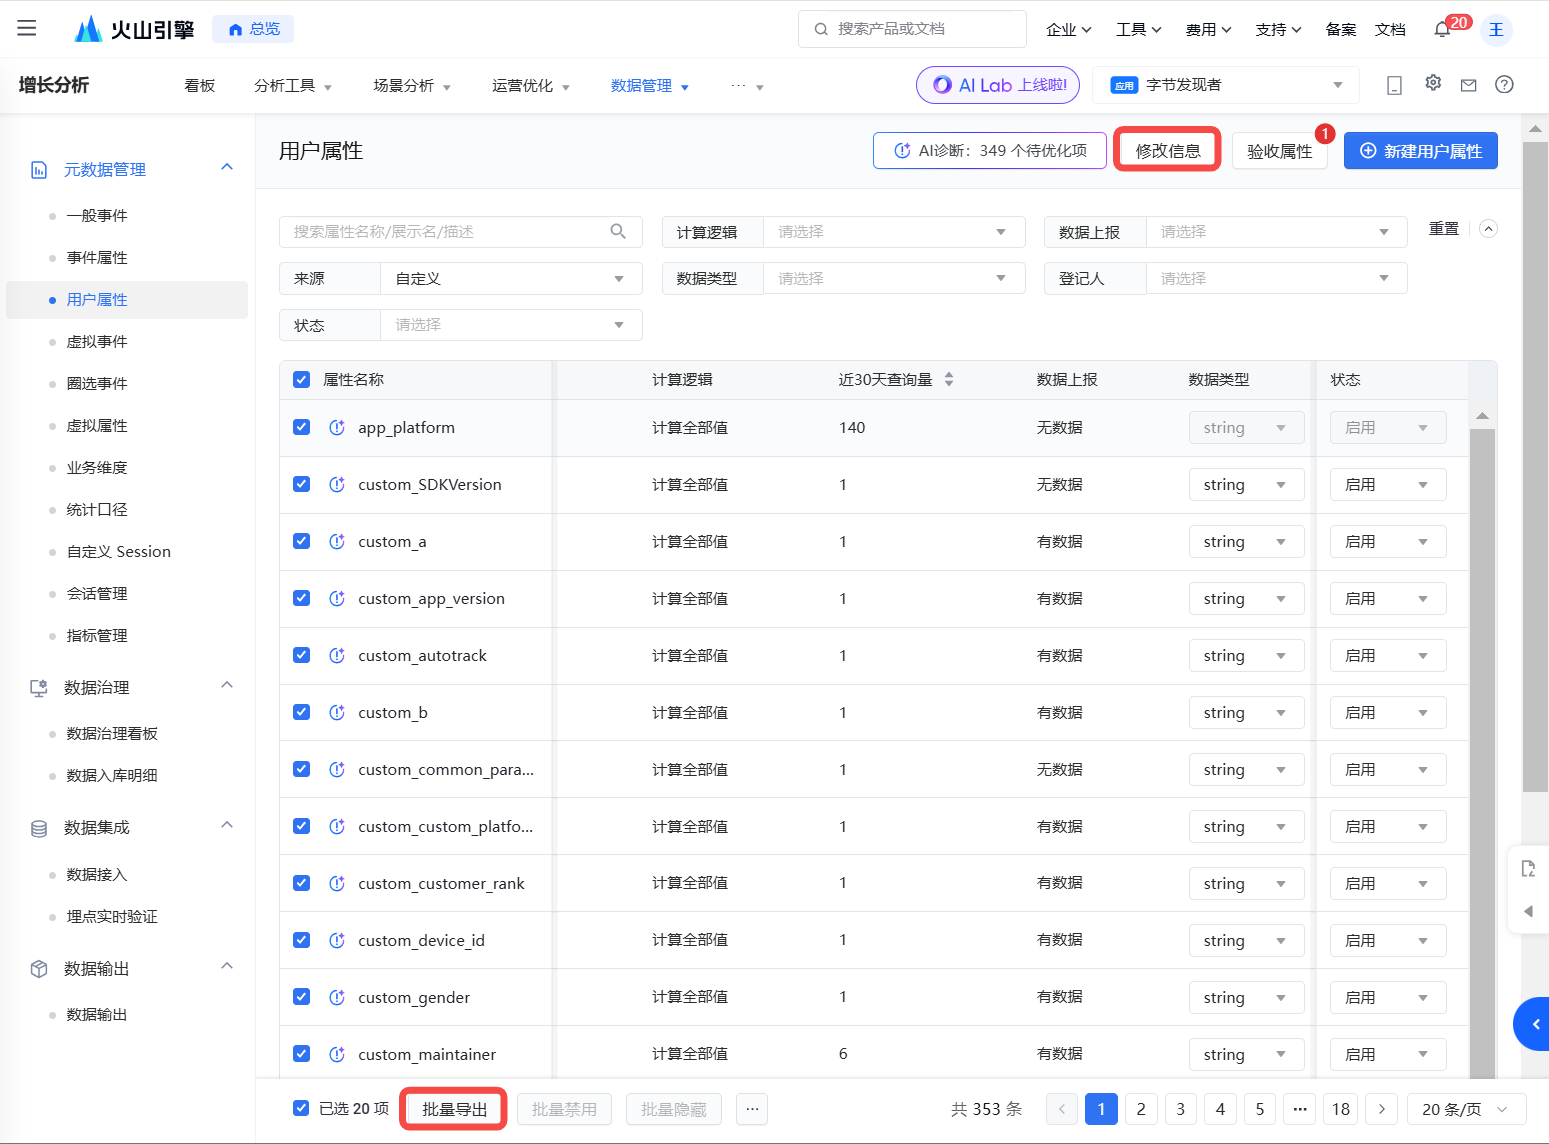1549x1144 pixels.
Task: Click the AI icon beside app_platform
Action: pos(337,427)
